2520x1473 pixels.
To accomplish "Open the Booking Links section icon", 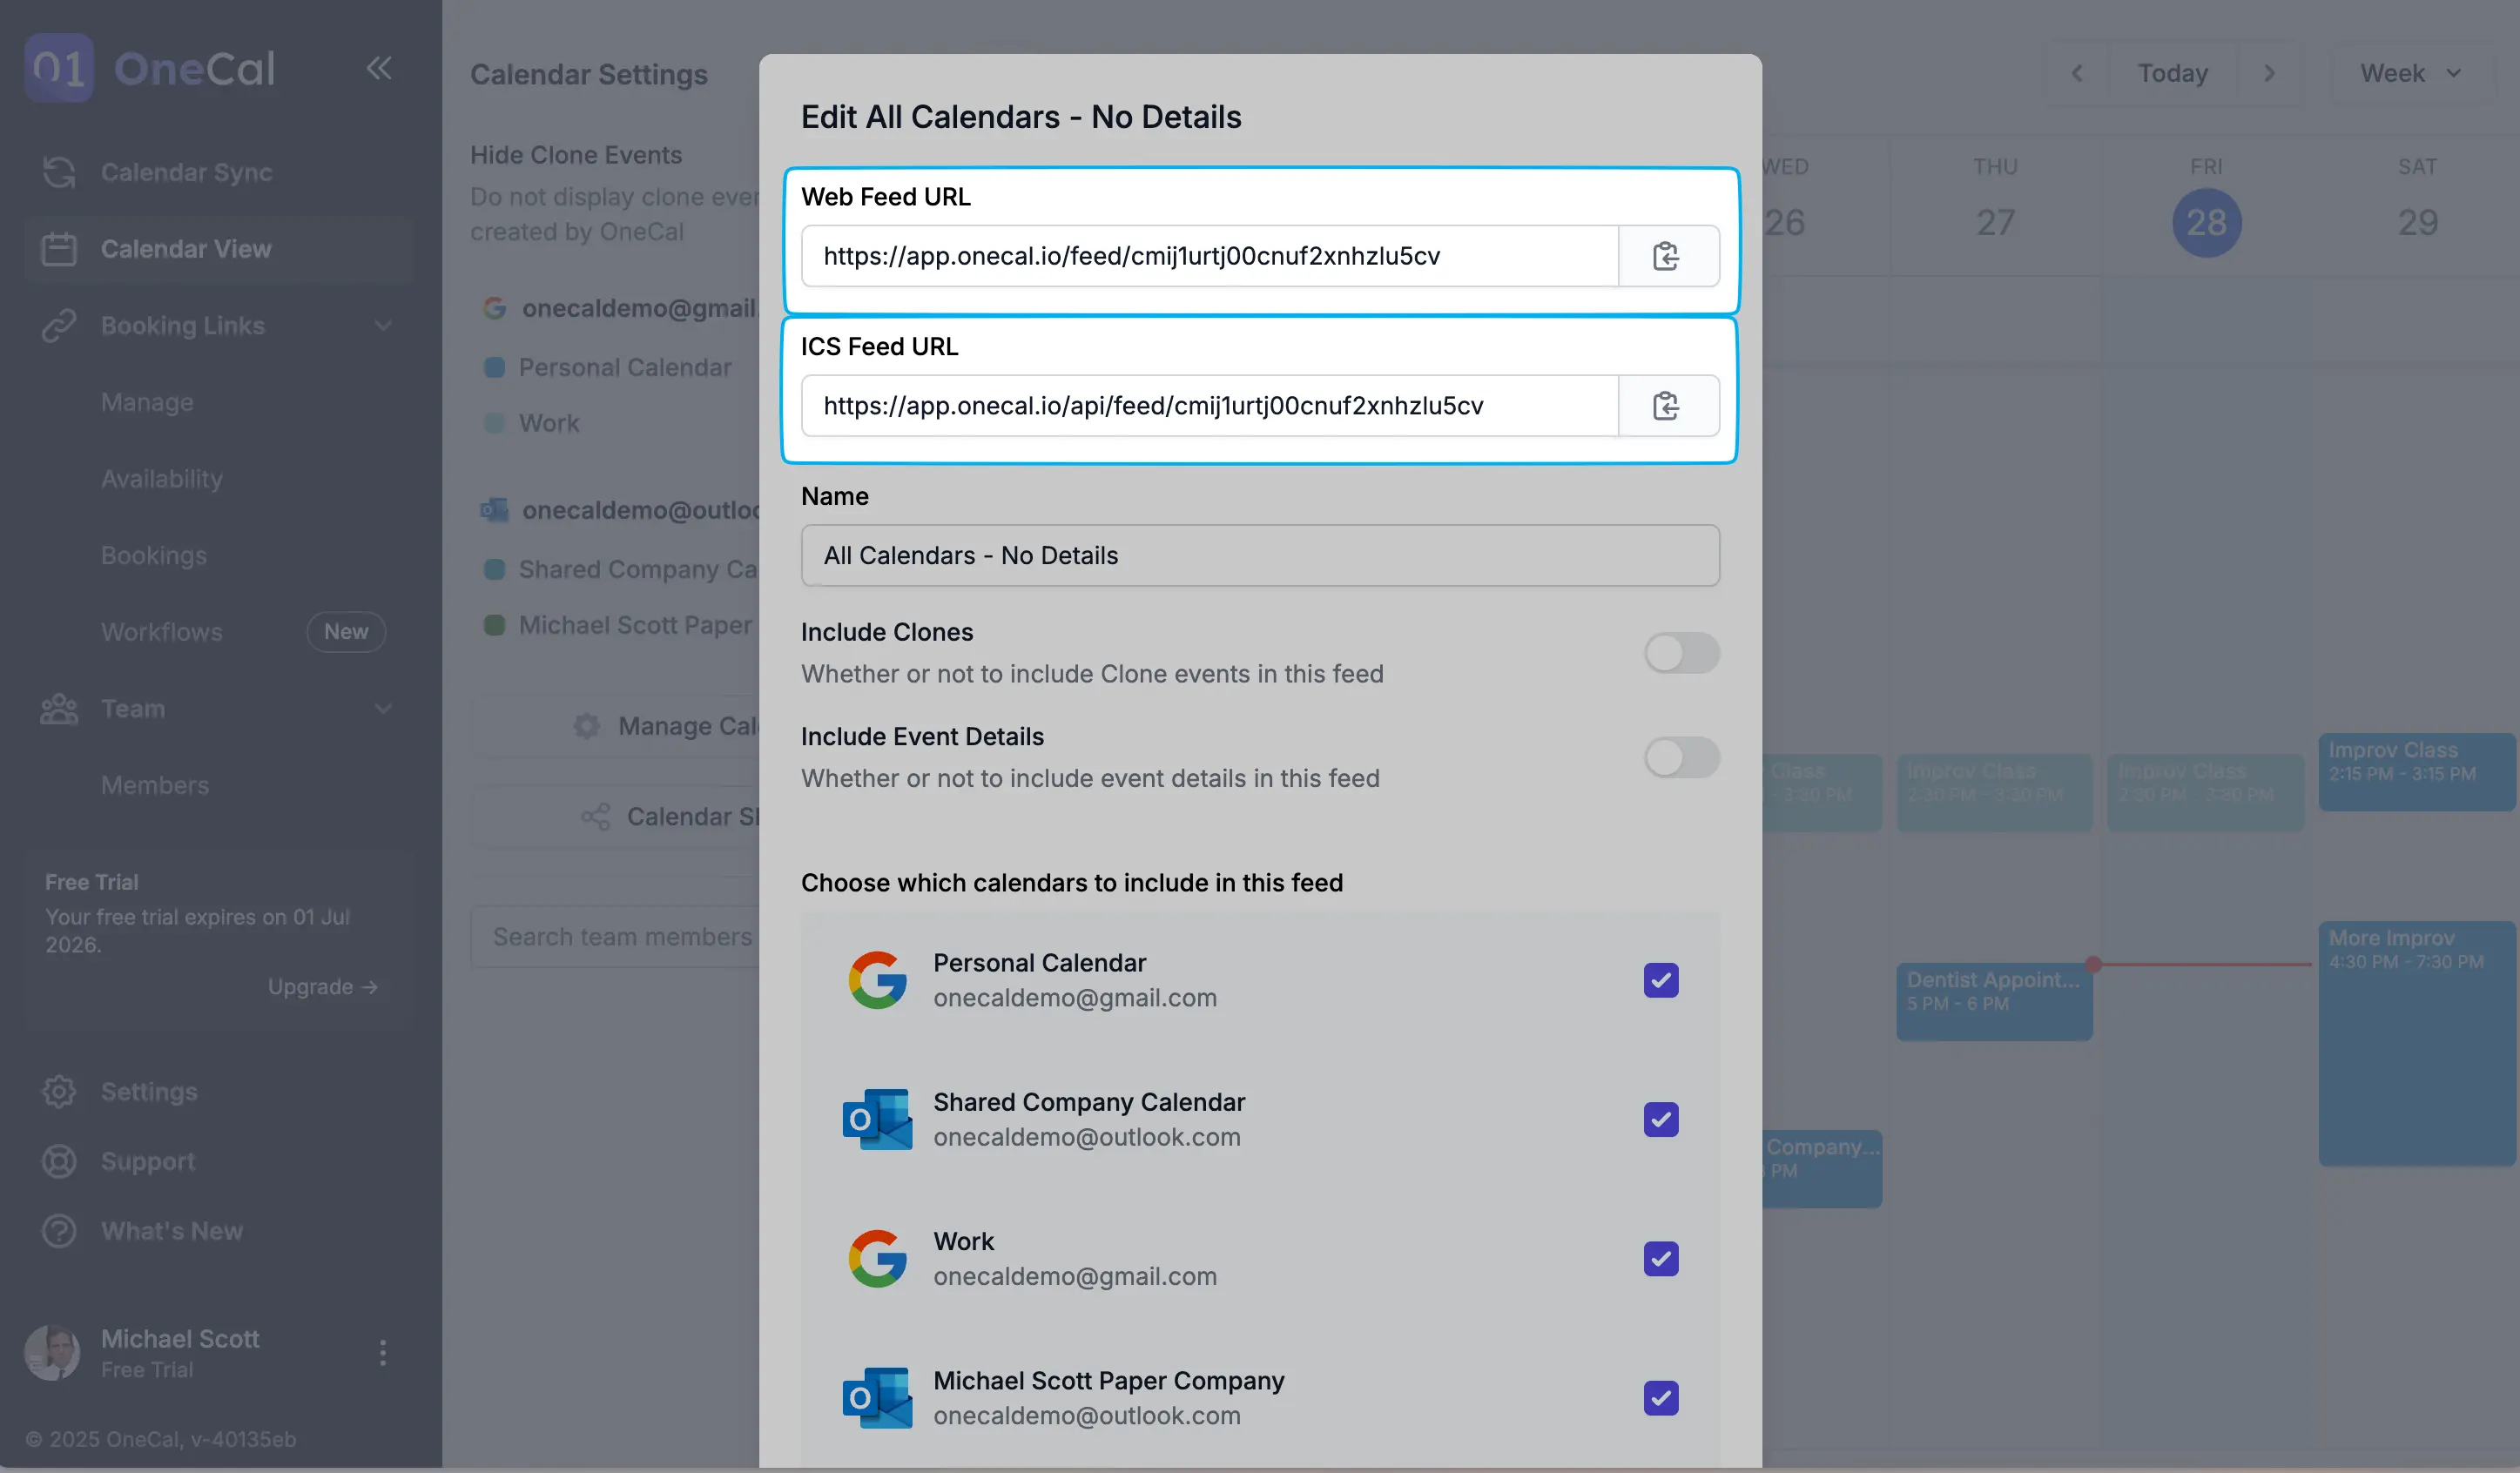I will 60,325.
